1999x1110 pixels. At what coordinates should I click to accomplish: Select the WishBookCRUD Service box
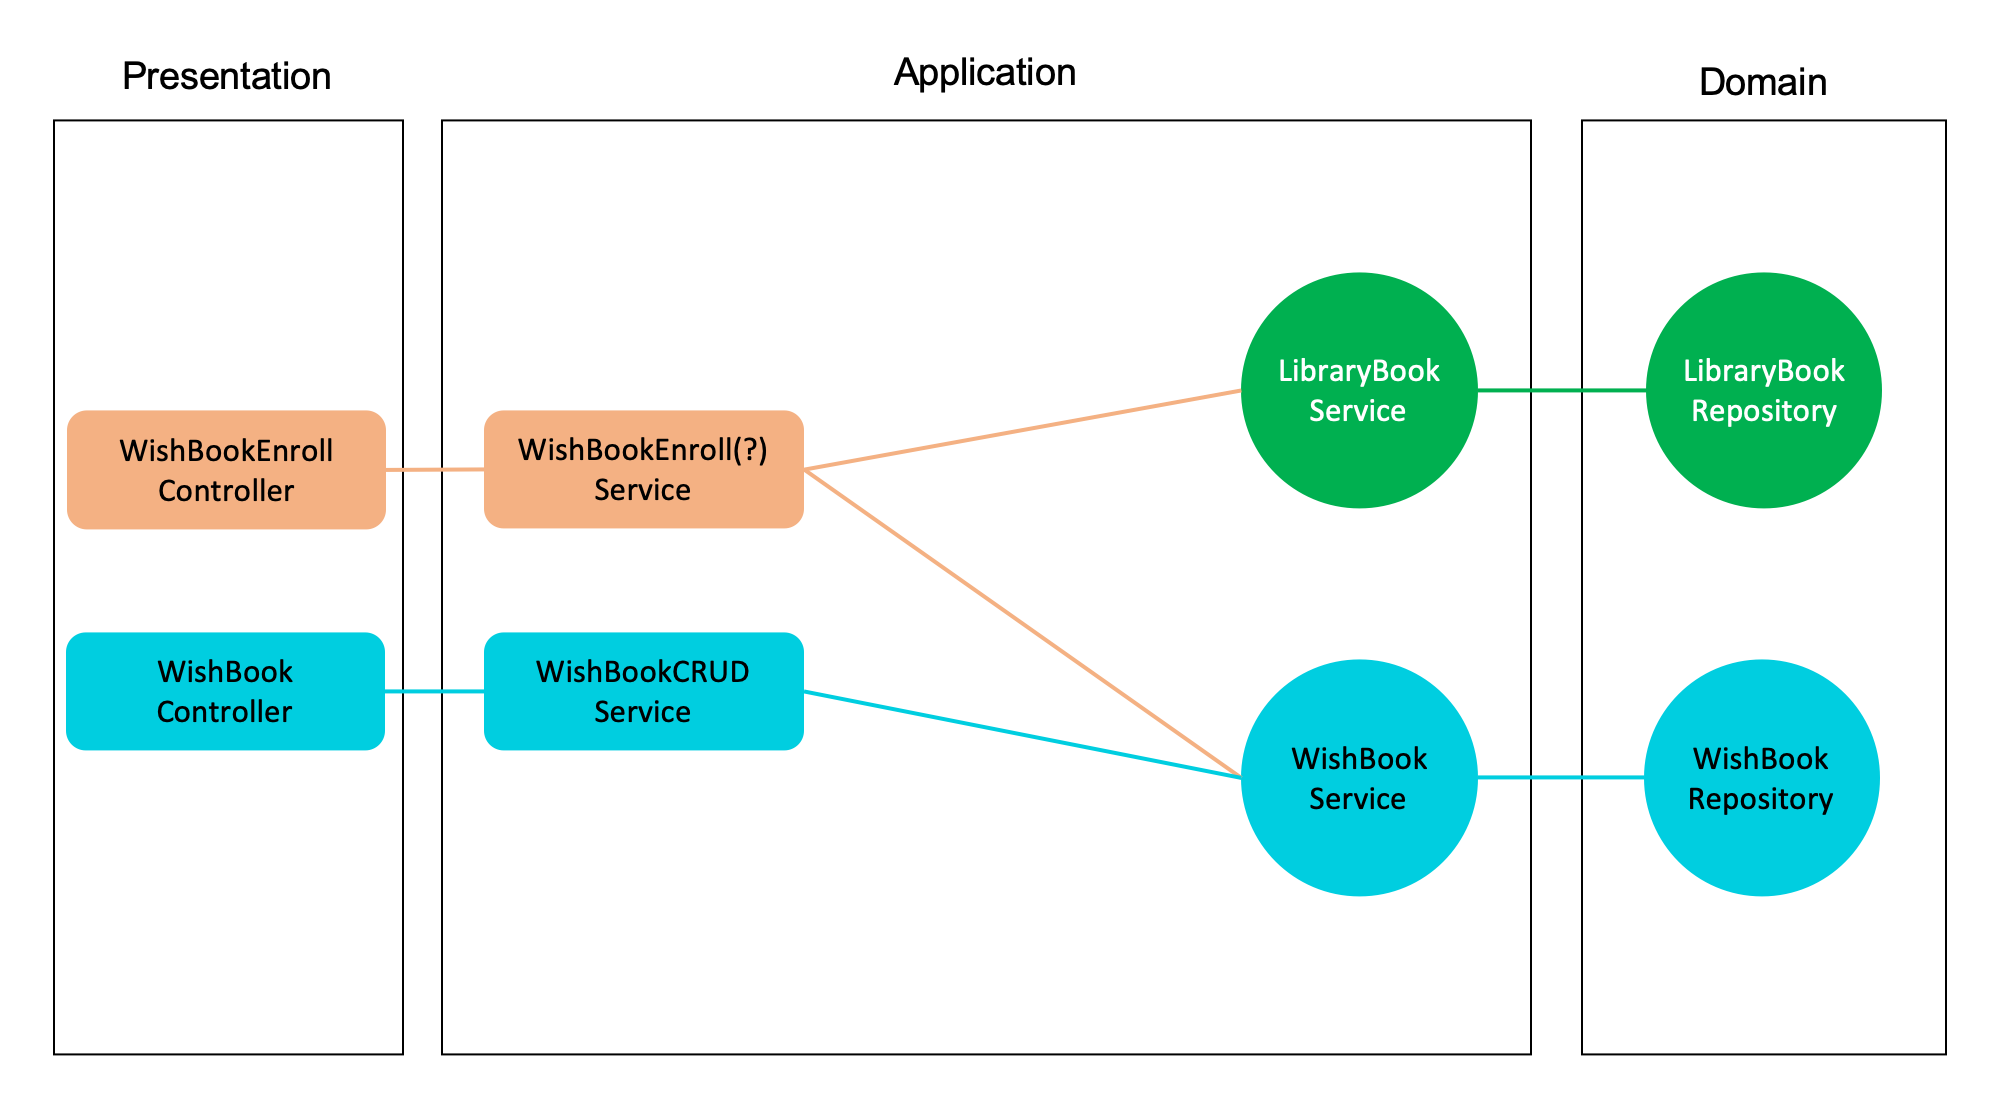pyautogui.click(x=643, y=691)
